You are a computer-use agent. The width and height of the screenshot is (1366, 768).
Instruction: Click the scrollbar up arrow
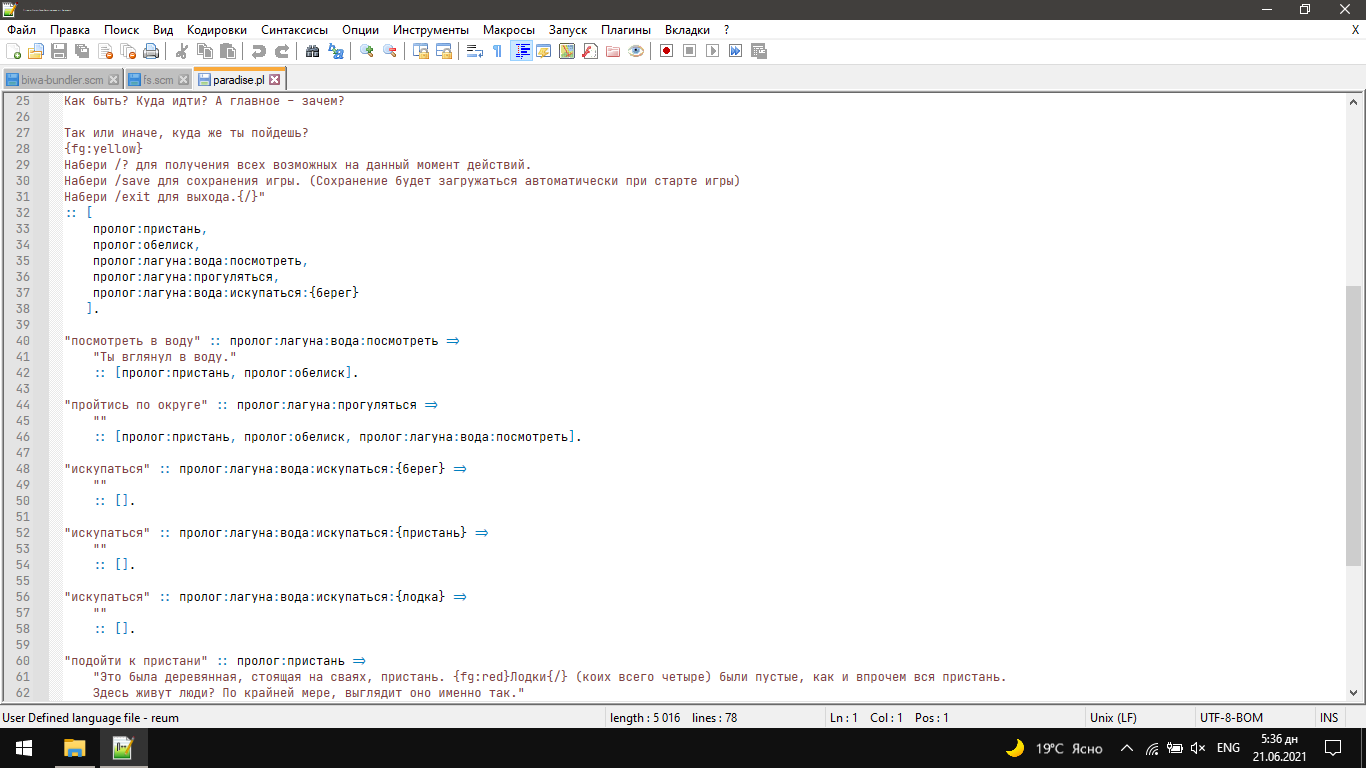pos(1354,102)
